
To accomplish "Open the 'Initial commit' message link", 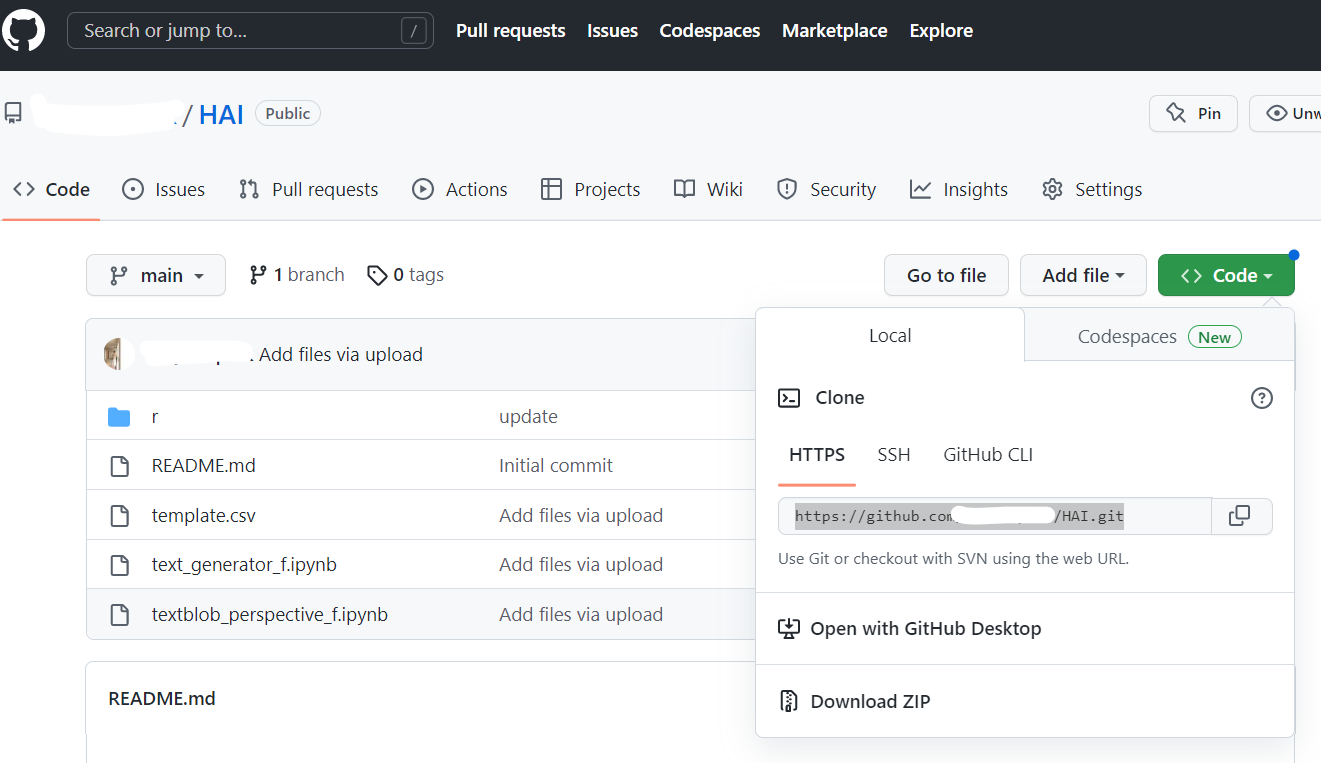I will coord(556,466).
